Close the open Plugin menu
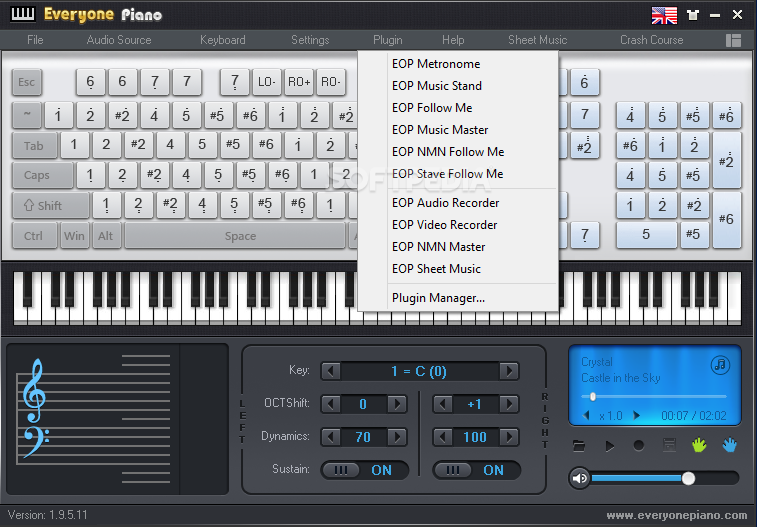 tap(388, 40)
